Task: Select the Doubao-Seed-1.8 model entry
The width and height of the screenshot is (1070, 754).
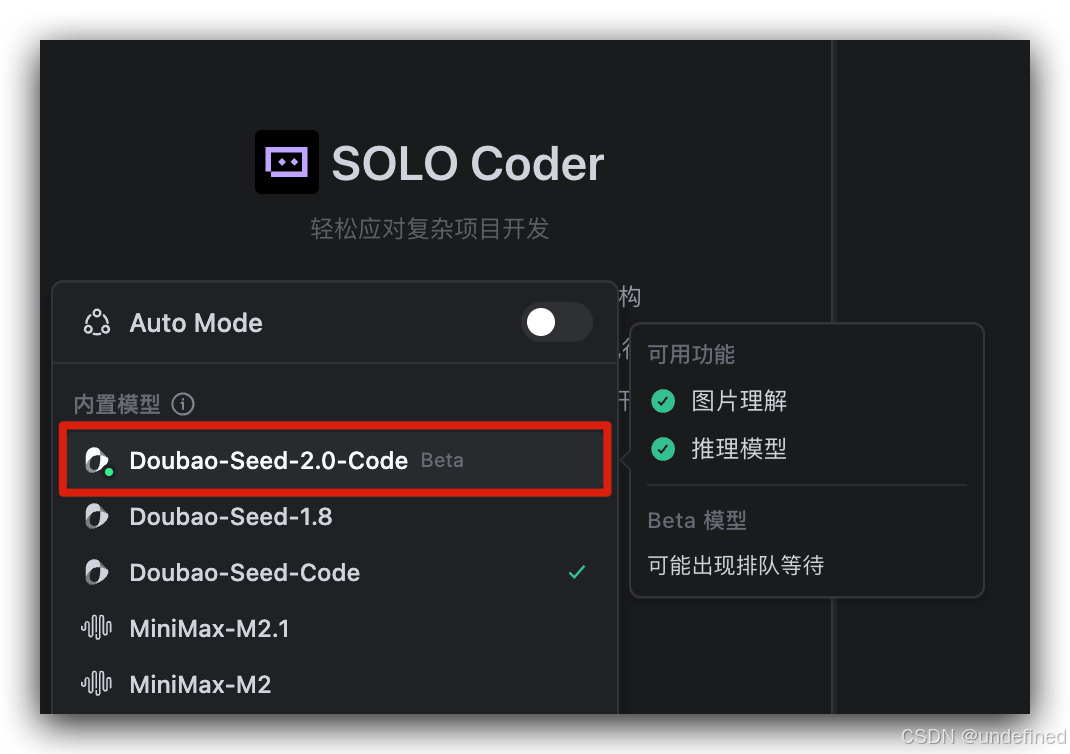Action: [231, 516]
